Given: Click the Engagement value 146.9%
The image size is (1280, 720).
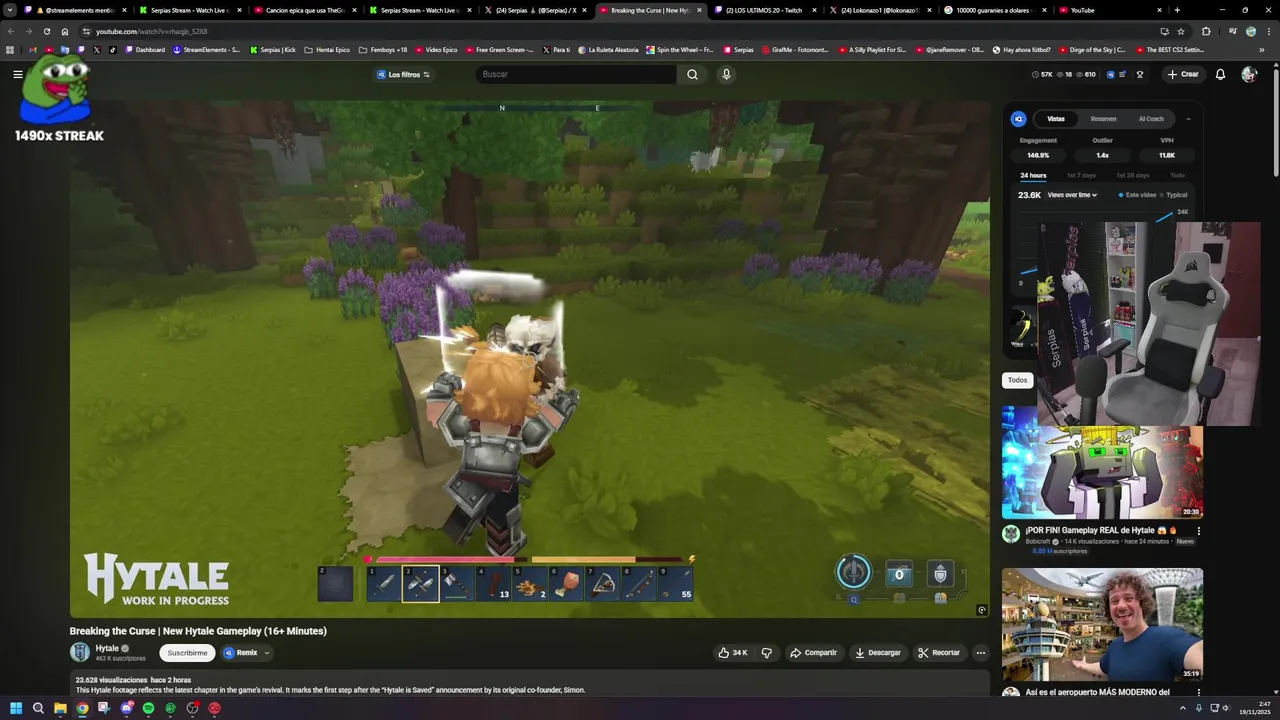Looking at the screenshot, I should click(x=1038, y=155).
